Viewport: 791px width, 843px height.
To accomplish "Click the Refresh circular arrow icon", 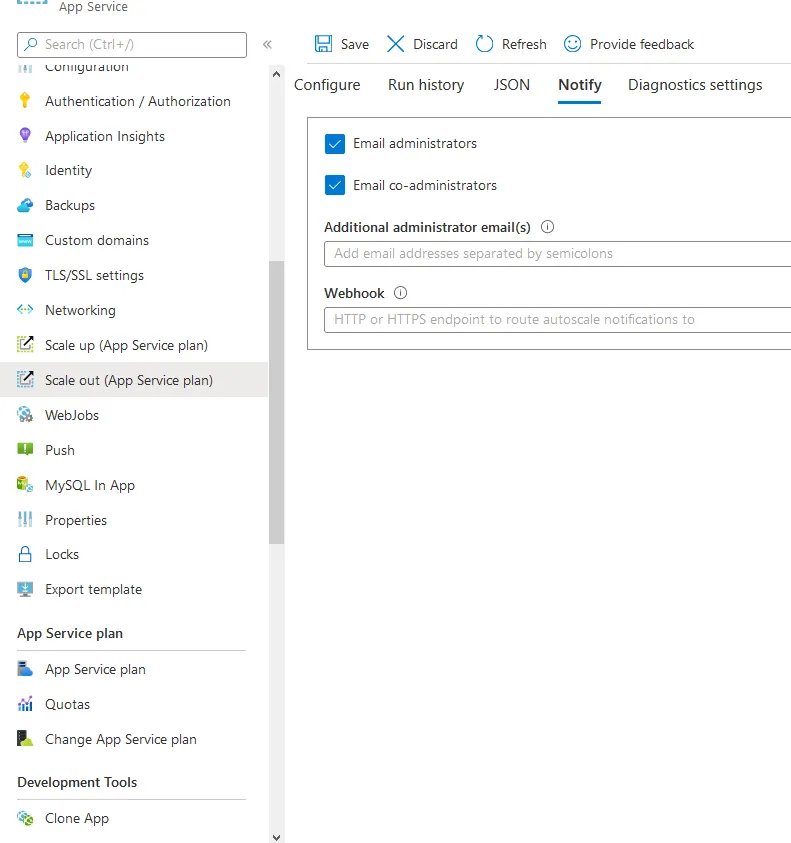I will pyautogui.click(x=484, y=44).
